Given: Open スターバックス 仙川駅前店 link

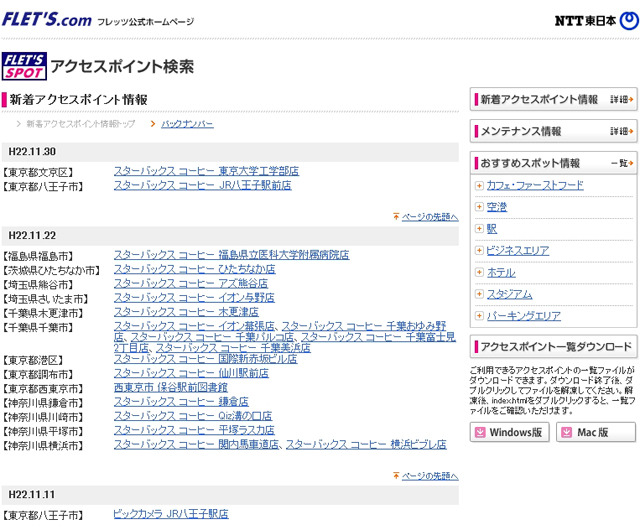Looking at the screenshot, I should (191, 373).
